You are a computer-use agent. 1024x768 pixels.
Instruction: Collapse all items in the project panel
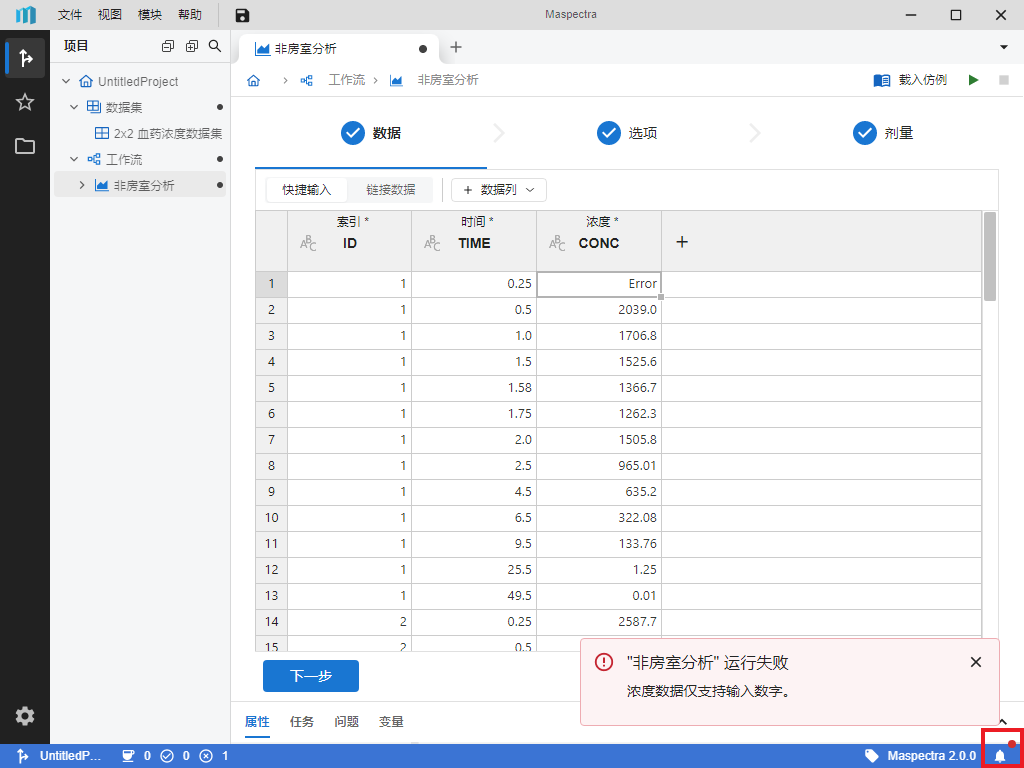(x=168, y=46)
